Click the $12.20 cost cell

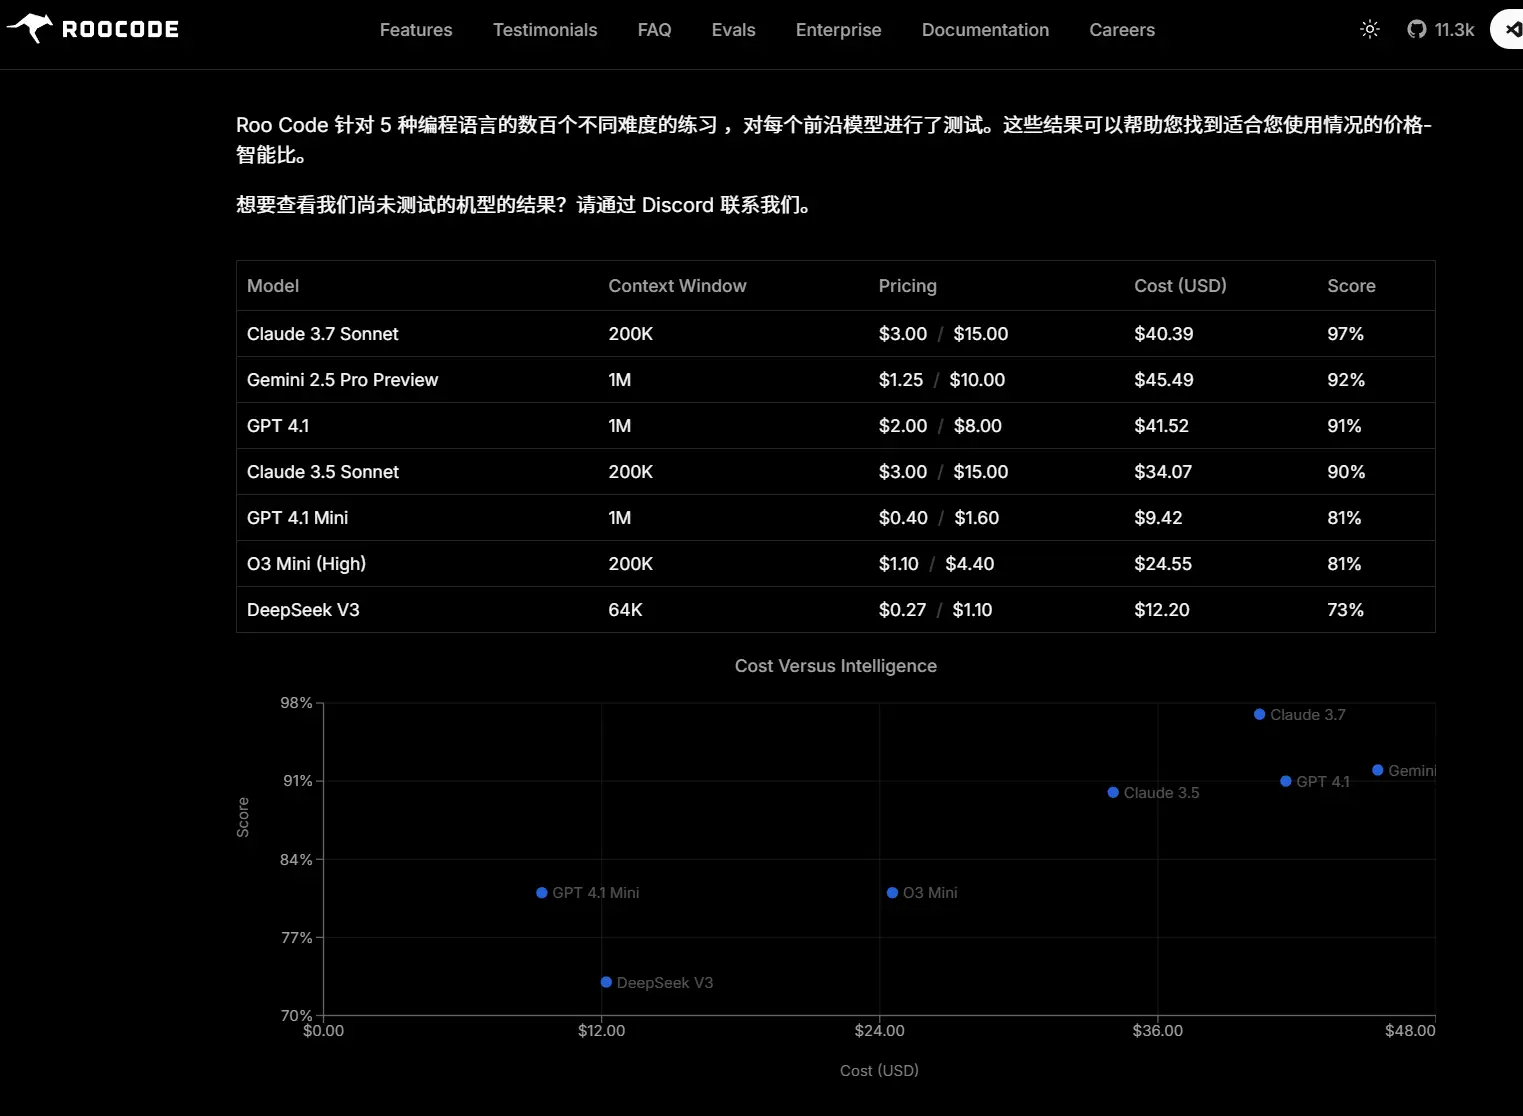(1162, 610)
